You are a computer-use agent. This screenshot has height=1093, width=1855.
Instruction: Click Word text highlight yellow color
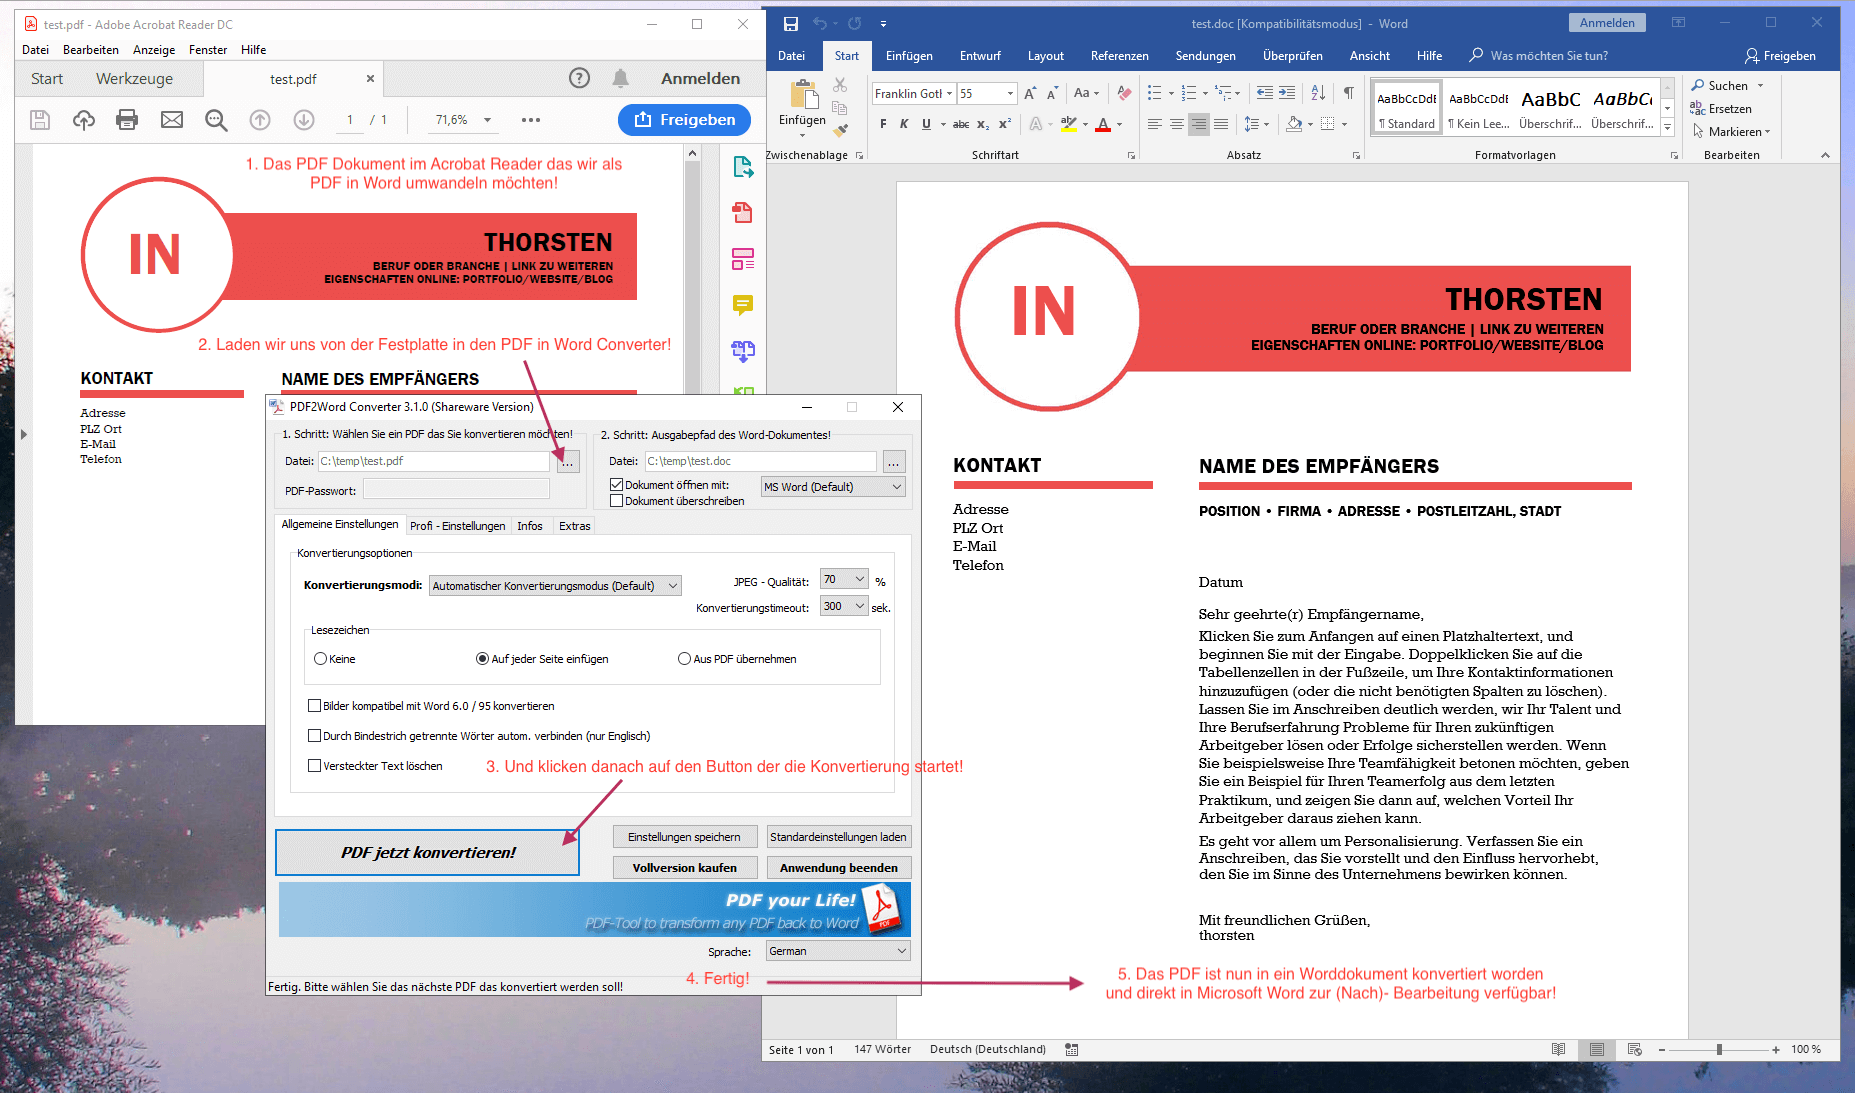1069,124
